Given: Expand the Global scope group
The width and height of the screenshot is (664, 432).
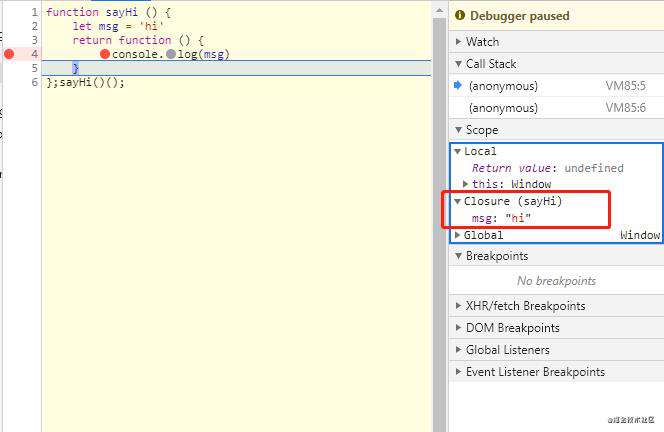Looking at the screenshot, I should coord(458,235).
